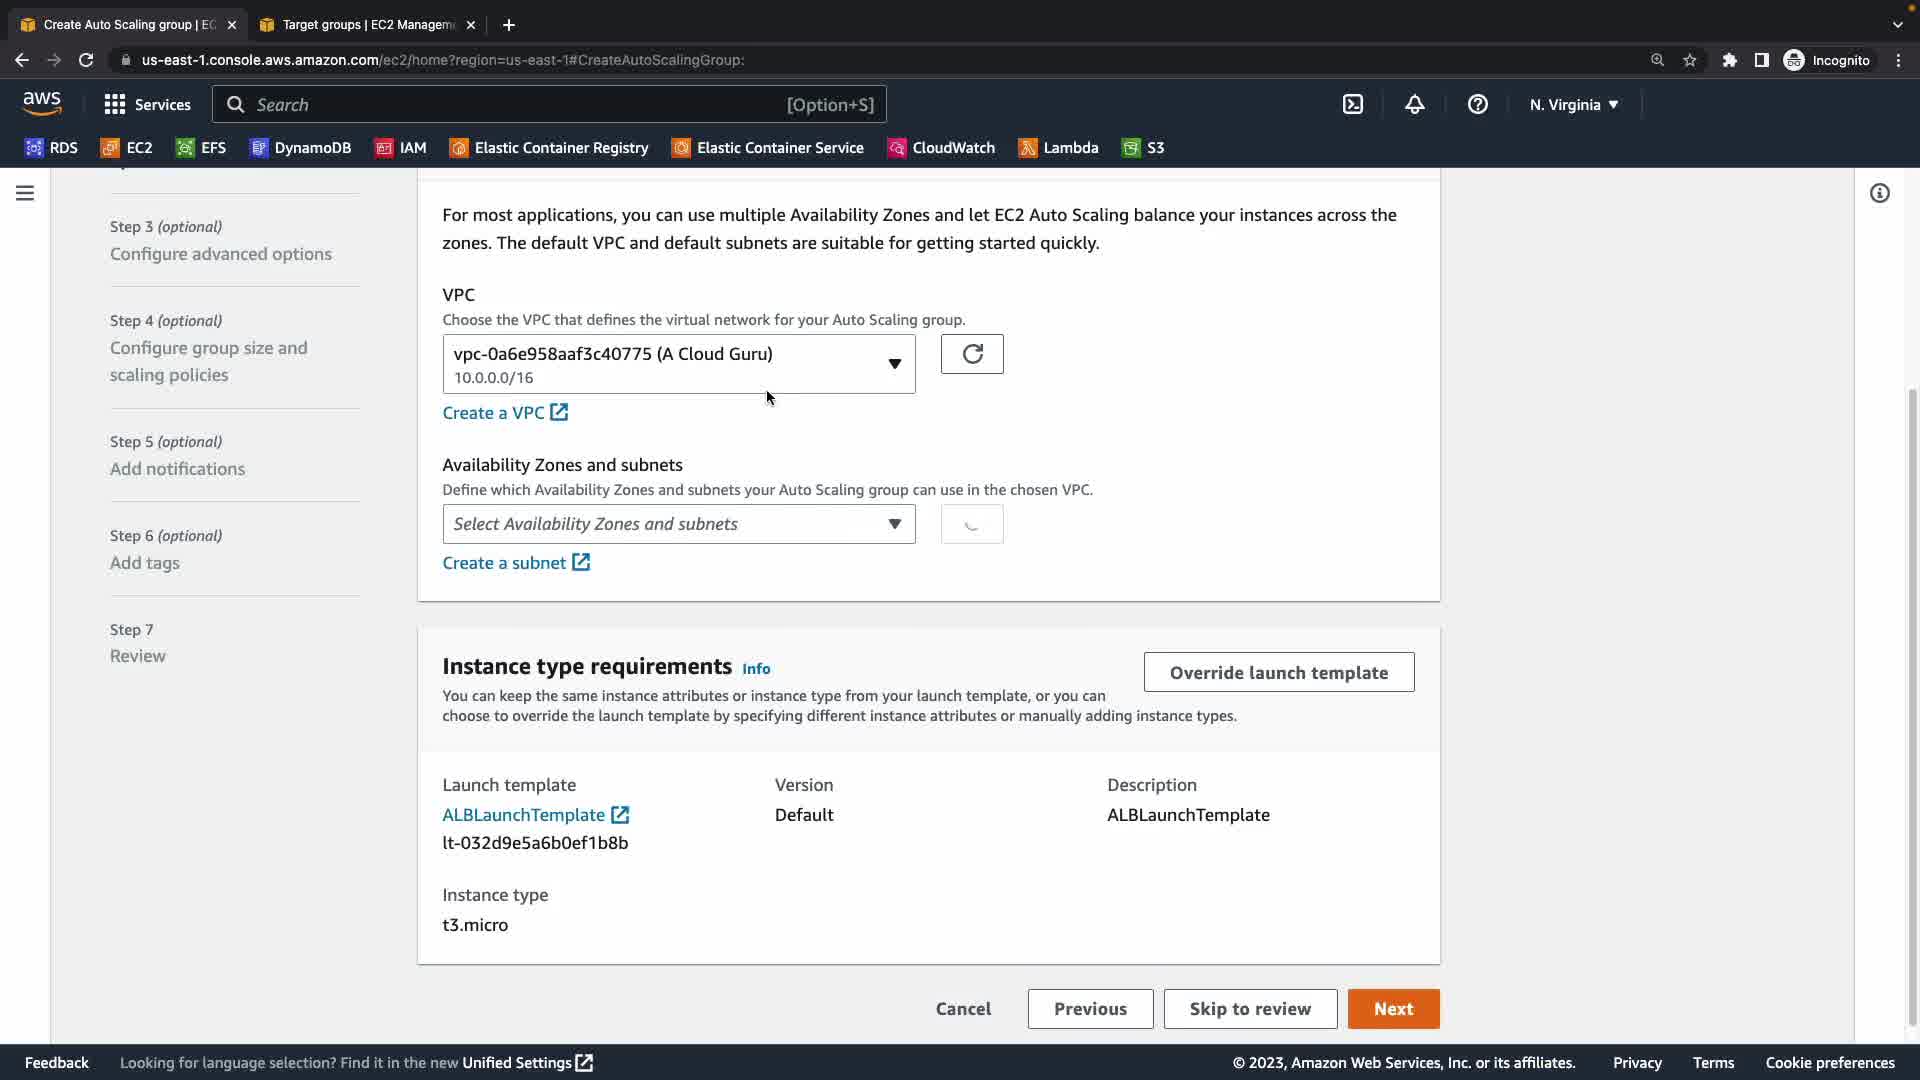Viewport: 1920px width, 1080px height.
Task: Refresh the VPC list
Action: click(x=971, y=354)
